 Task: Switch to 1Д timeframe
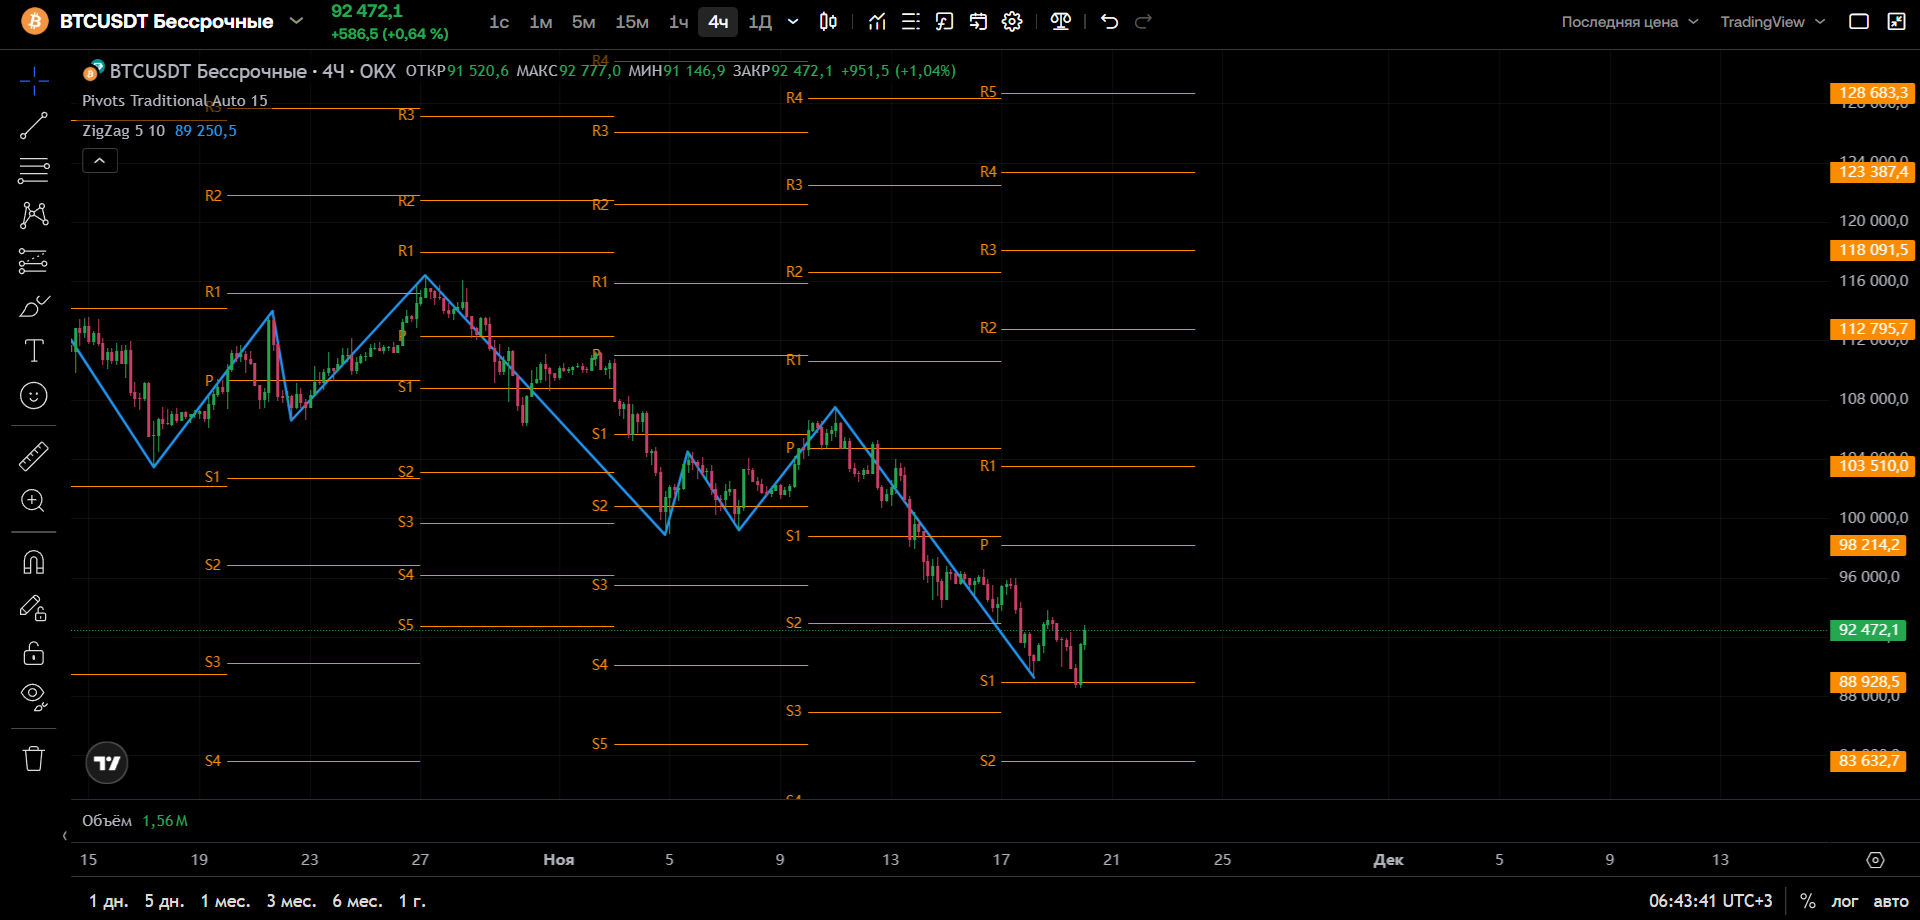pyautogui.click(x=760, y=22)
